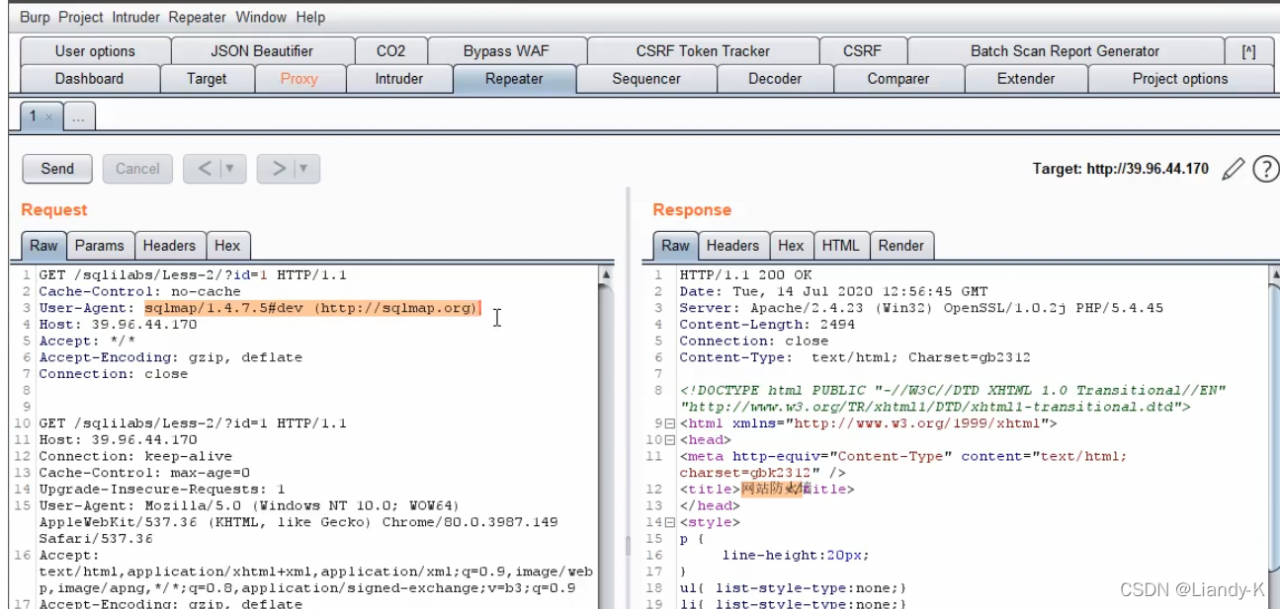The width and height of the screenshot is (1280, 609).
Task: Click the title tag line in response
Action: 767,489
